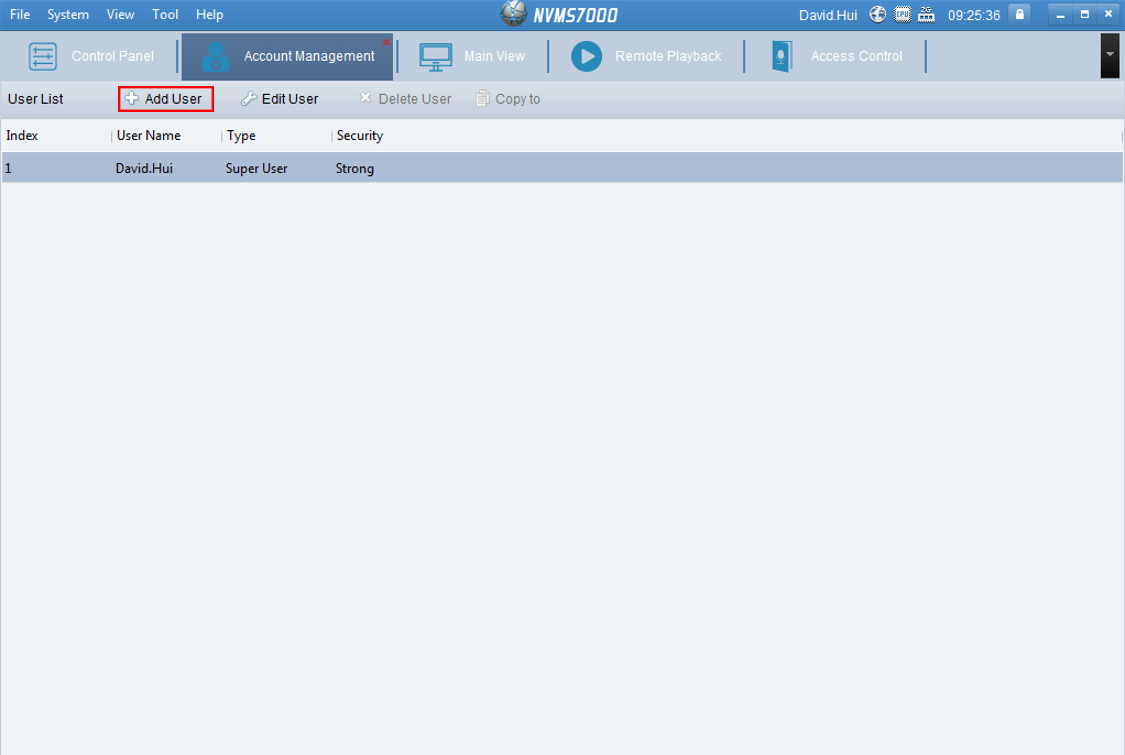Sort by the User Name column header
The image size is (1125, 755).
click(166, 136)
